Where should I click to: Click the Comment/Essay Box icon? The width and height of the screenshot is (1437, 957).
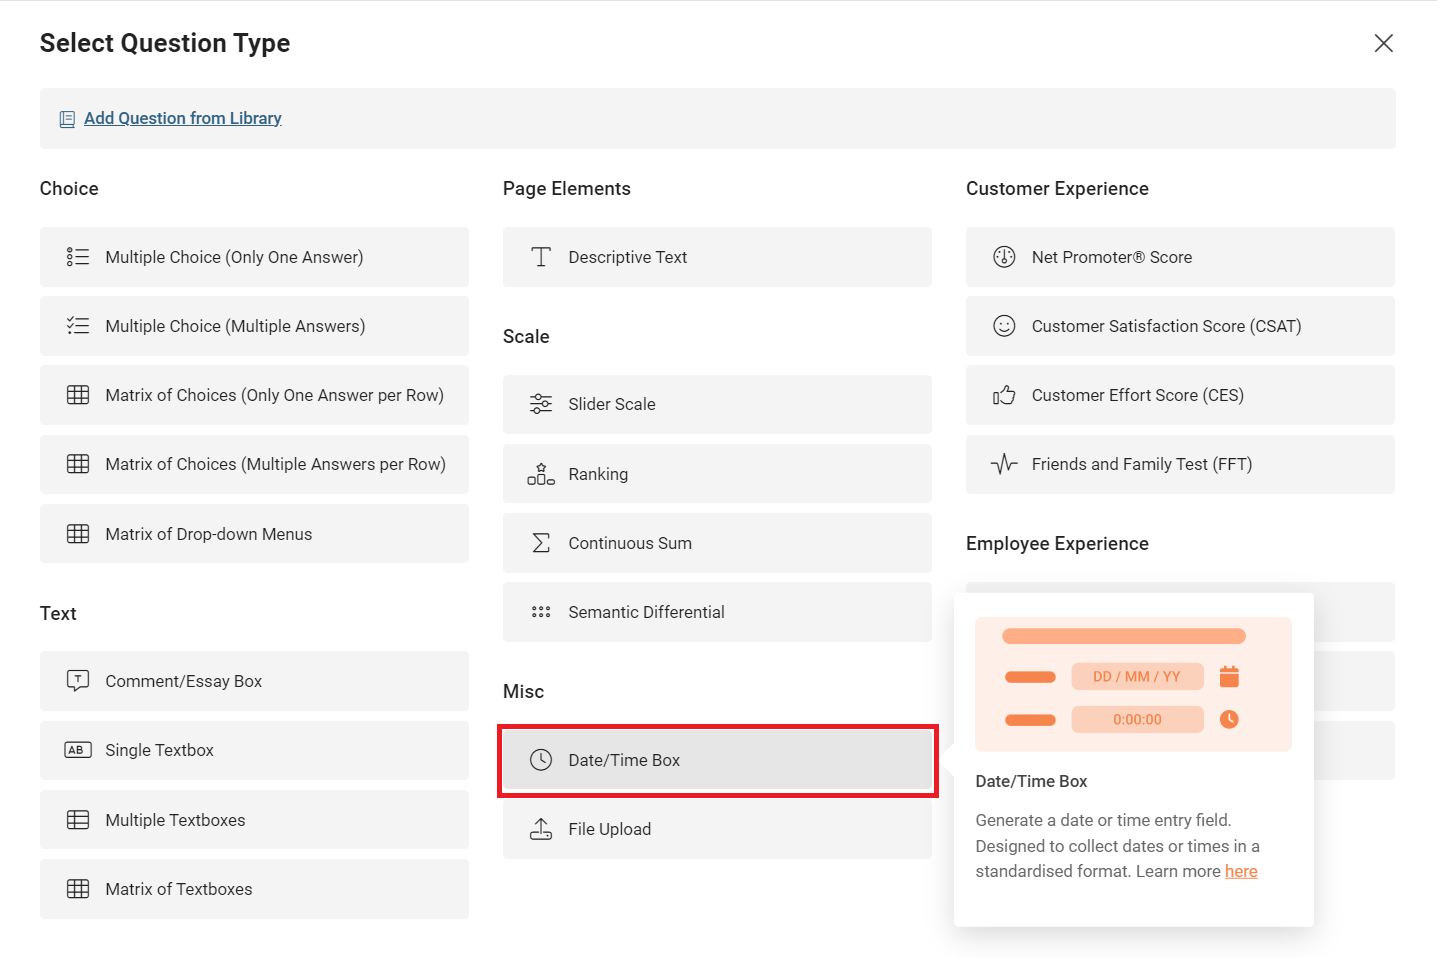pos(78,681)
